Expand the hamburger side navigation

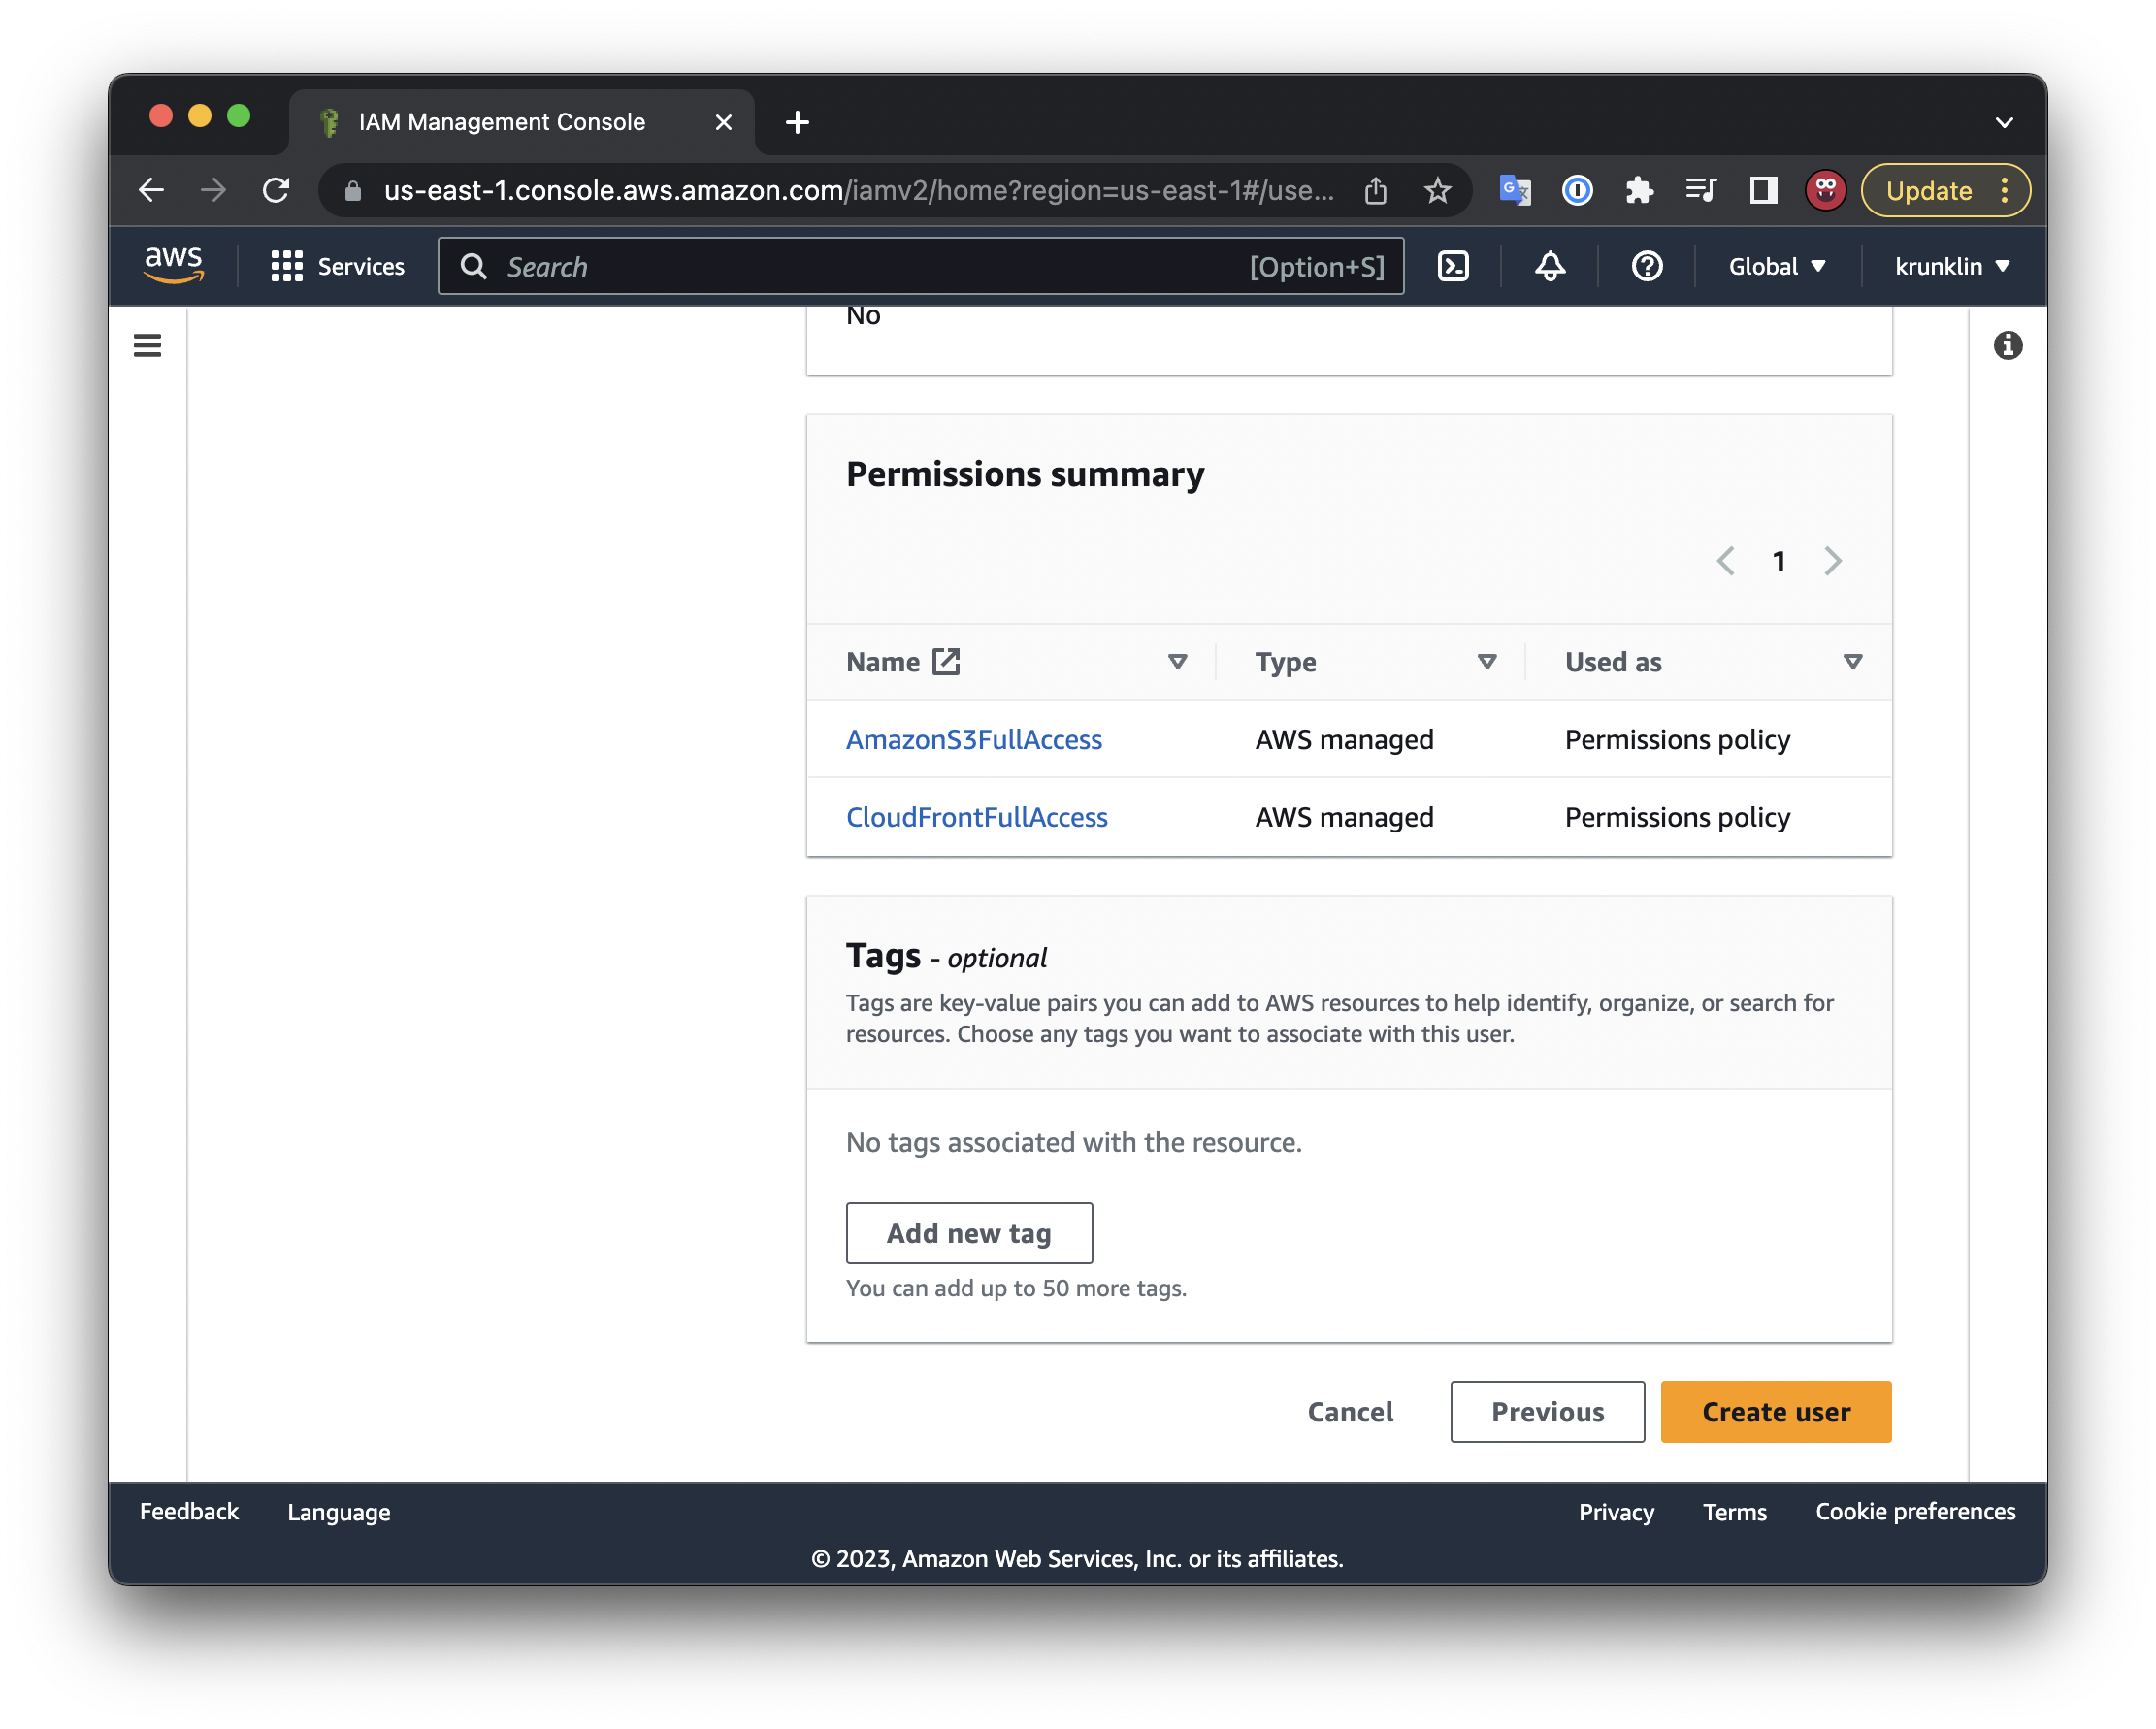point(147,346)
